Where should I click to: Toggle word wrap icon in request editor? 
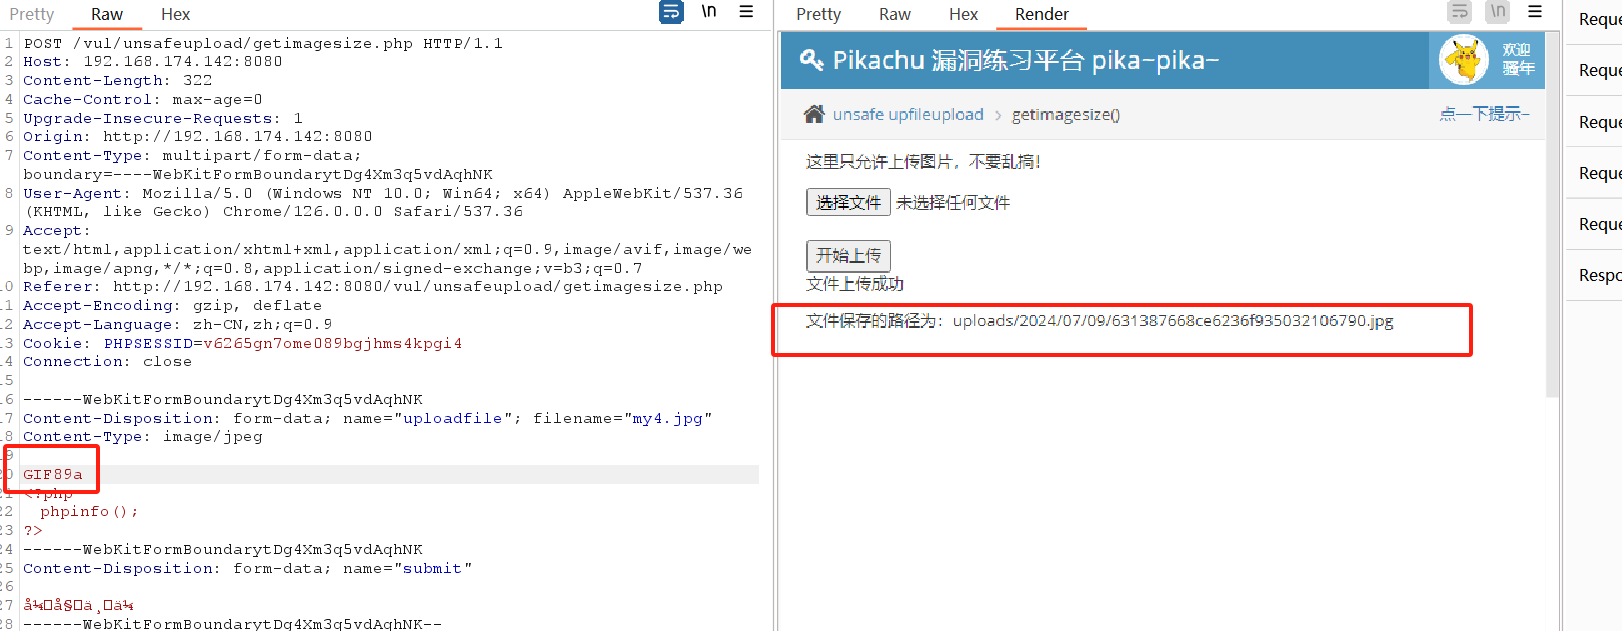pos(671,12)
